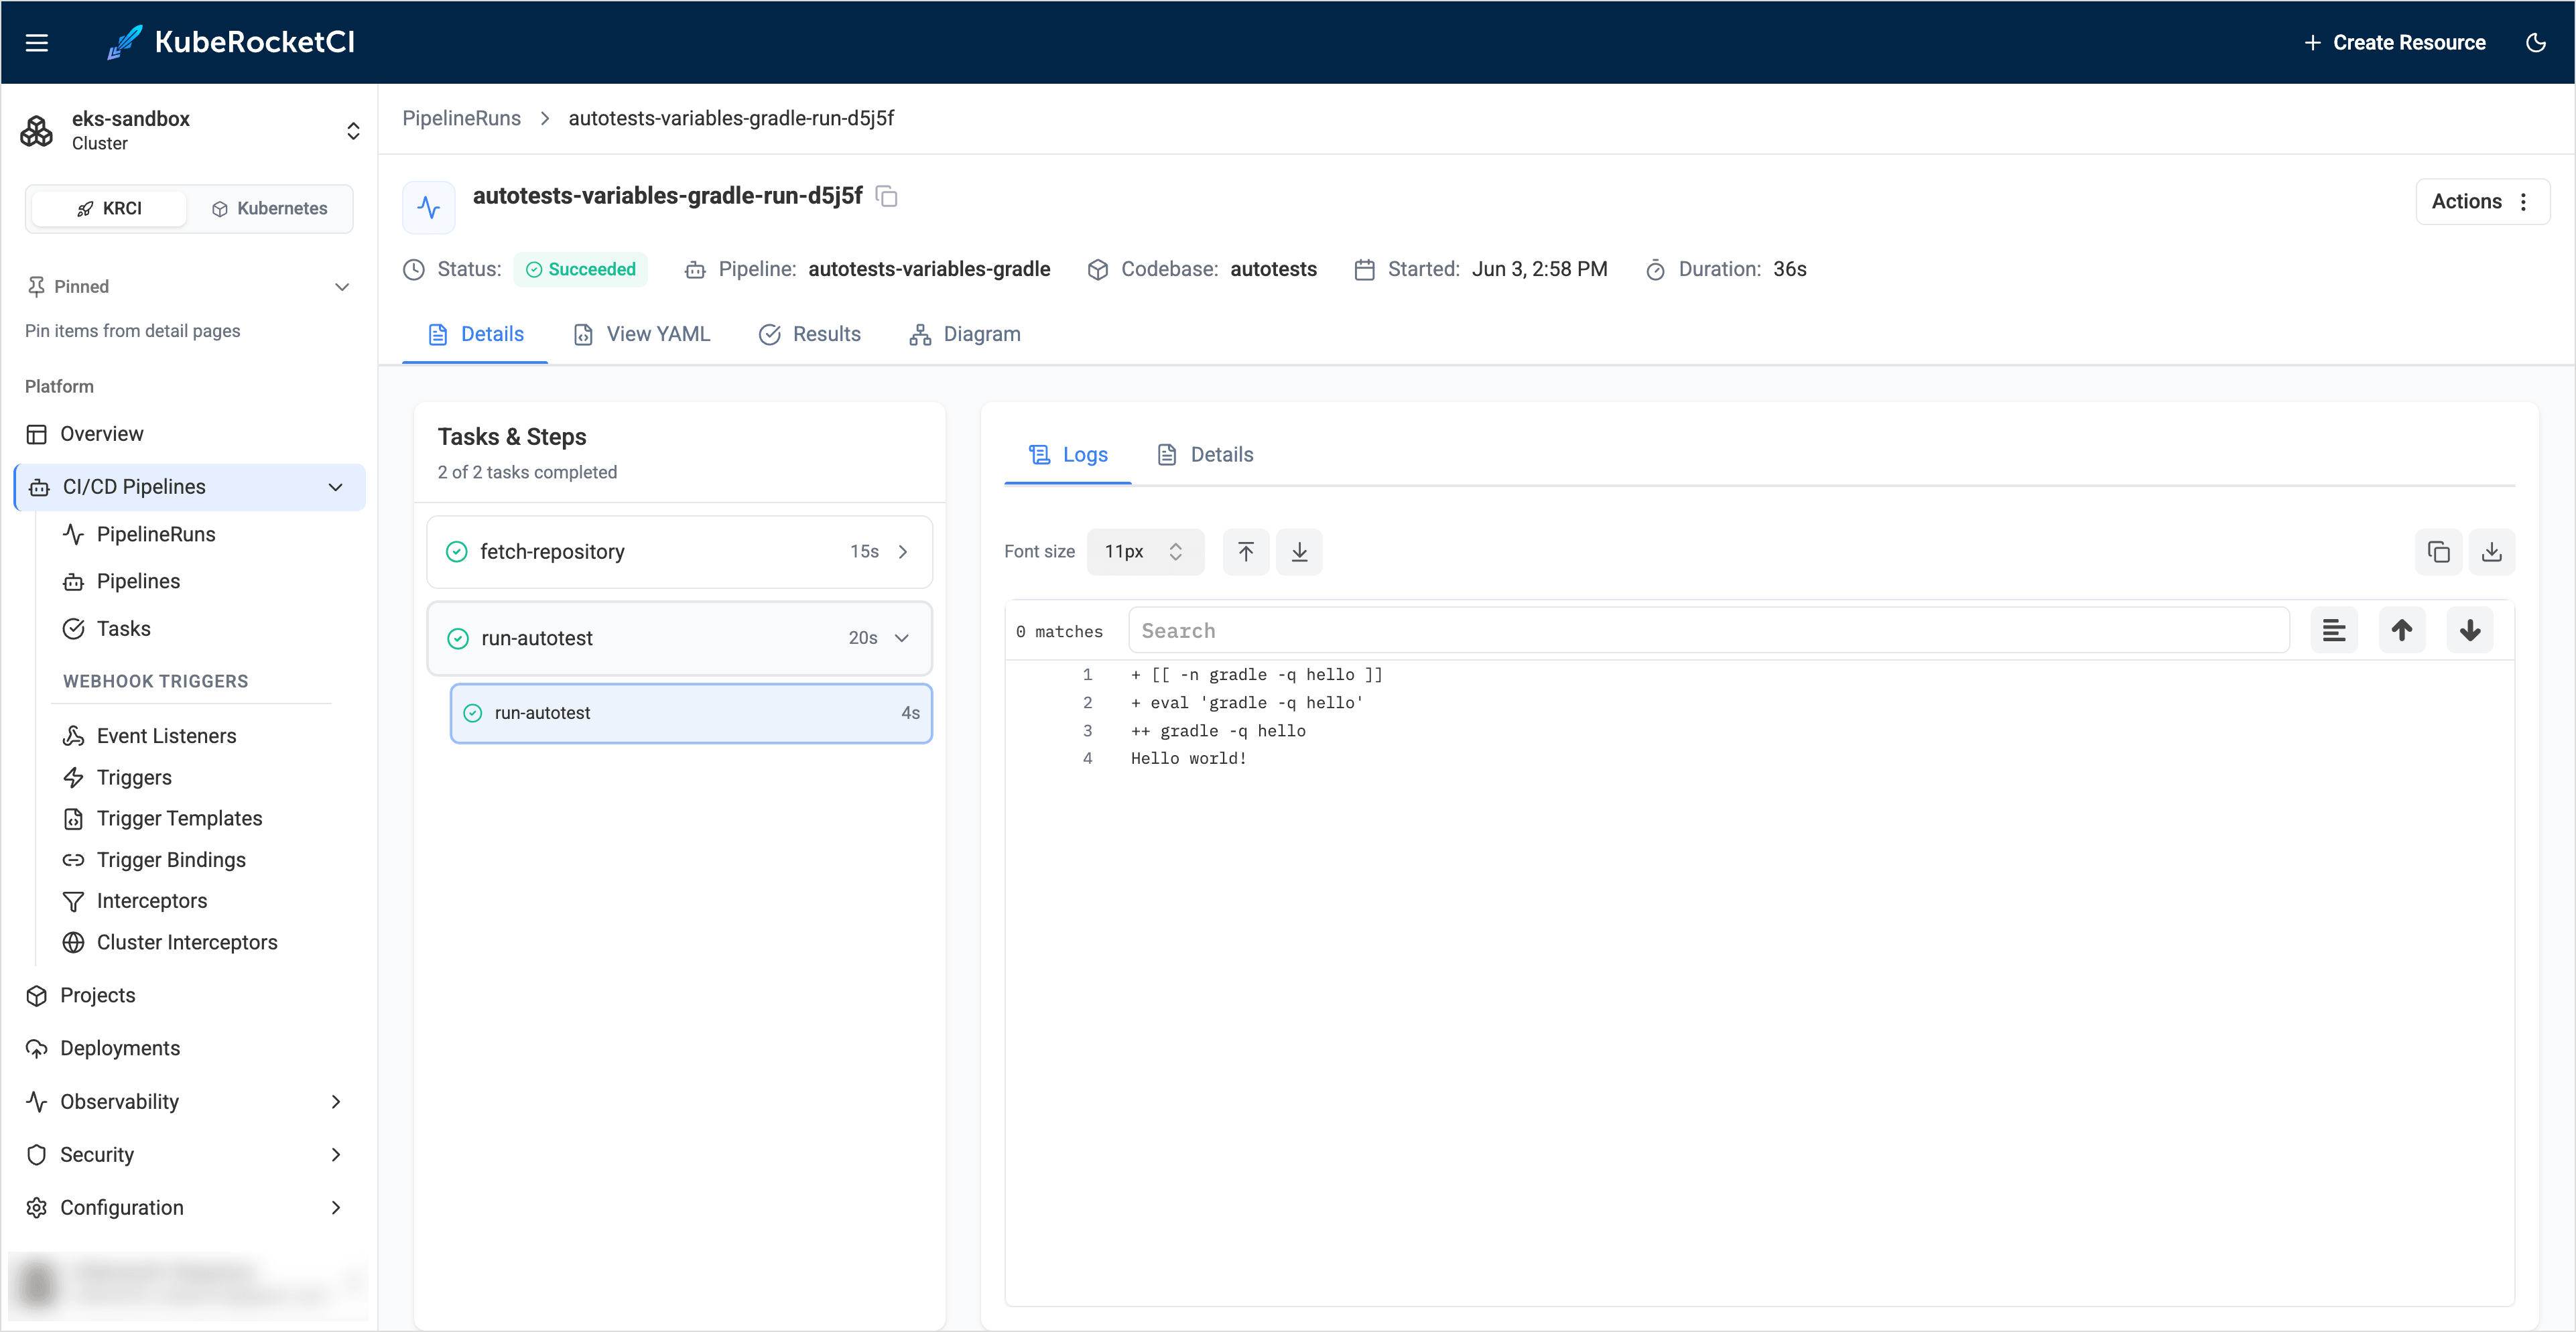The height and width of the screenshot is (1332, 2576).
Task: Collapse the CI/CD Pipelines group
Action: pos(190,487)
